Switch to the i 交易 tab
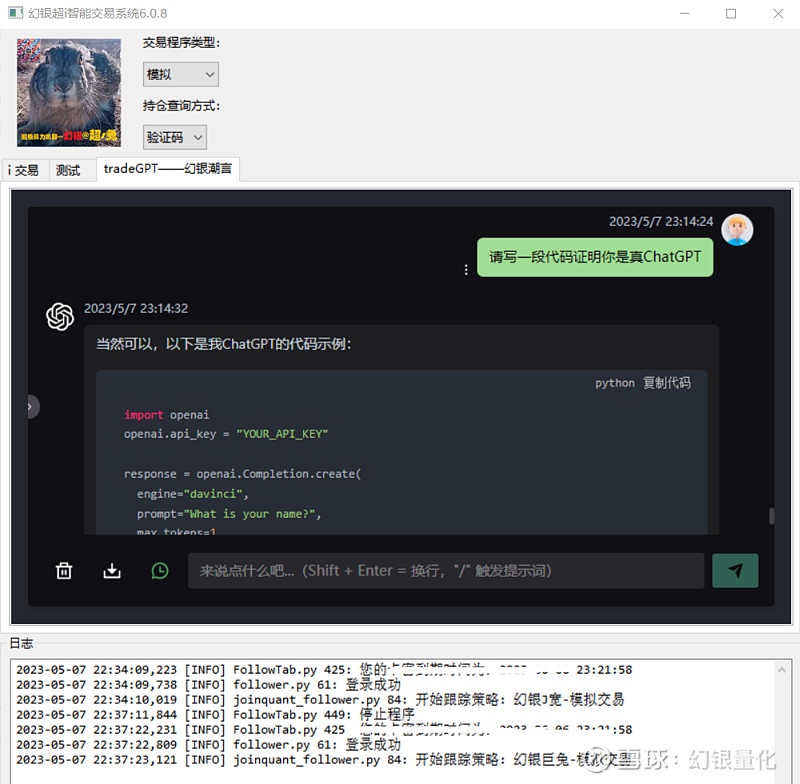800x784 pixels. 24,170
